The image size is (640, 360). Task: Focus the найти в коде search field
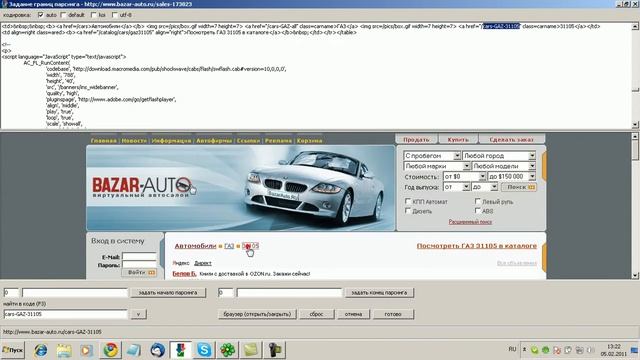(66, 314)
